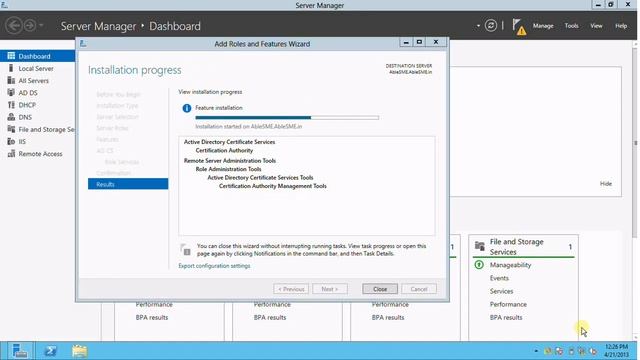Click the forward navigation arrow in Server Manager
Image resolution: width=640 pixels, height=360 pixels.
(30, 26)
